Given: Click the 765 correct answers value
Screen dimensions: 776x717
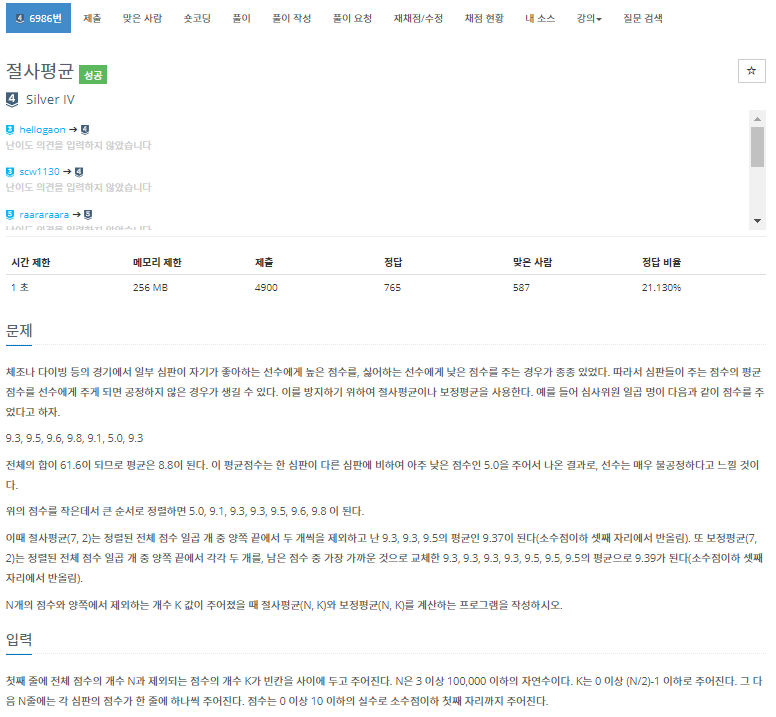Looking at the screenshot, I should [392, 287].
